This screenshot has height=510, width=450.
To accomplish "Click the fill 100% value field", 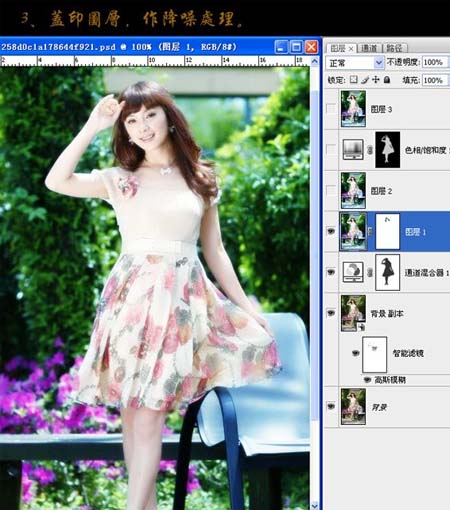I will tap(435, 80).
